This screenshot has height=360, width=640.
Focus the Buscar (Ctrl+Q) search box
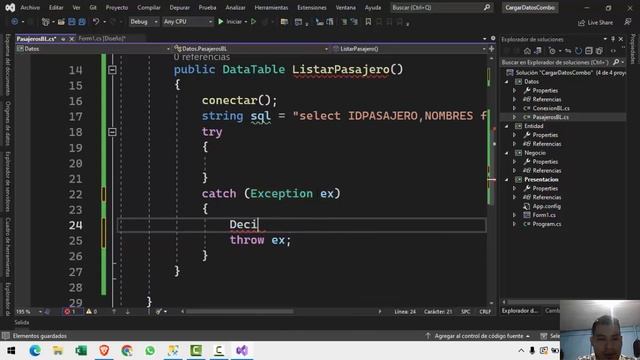[x=441, y=7]
